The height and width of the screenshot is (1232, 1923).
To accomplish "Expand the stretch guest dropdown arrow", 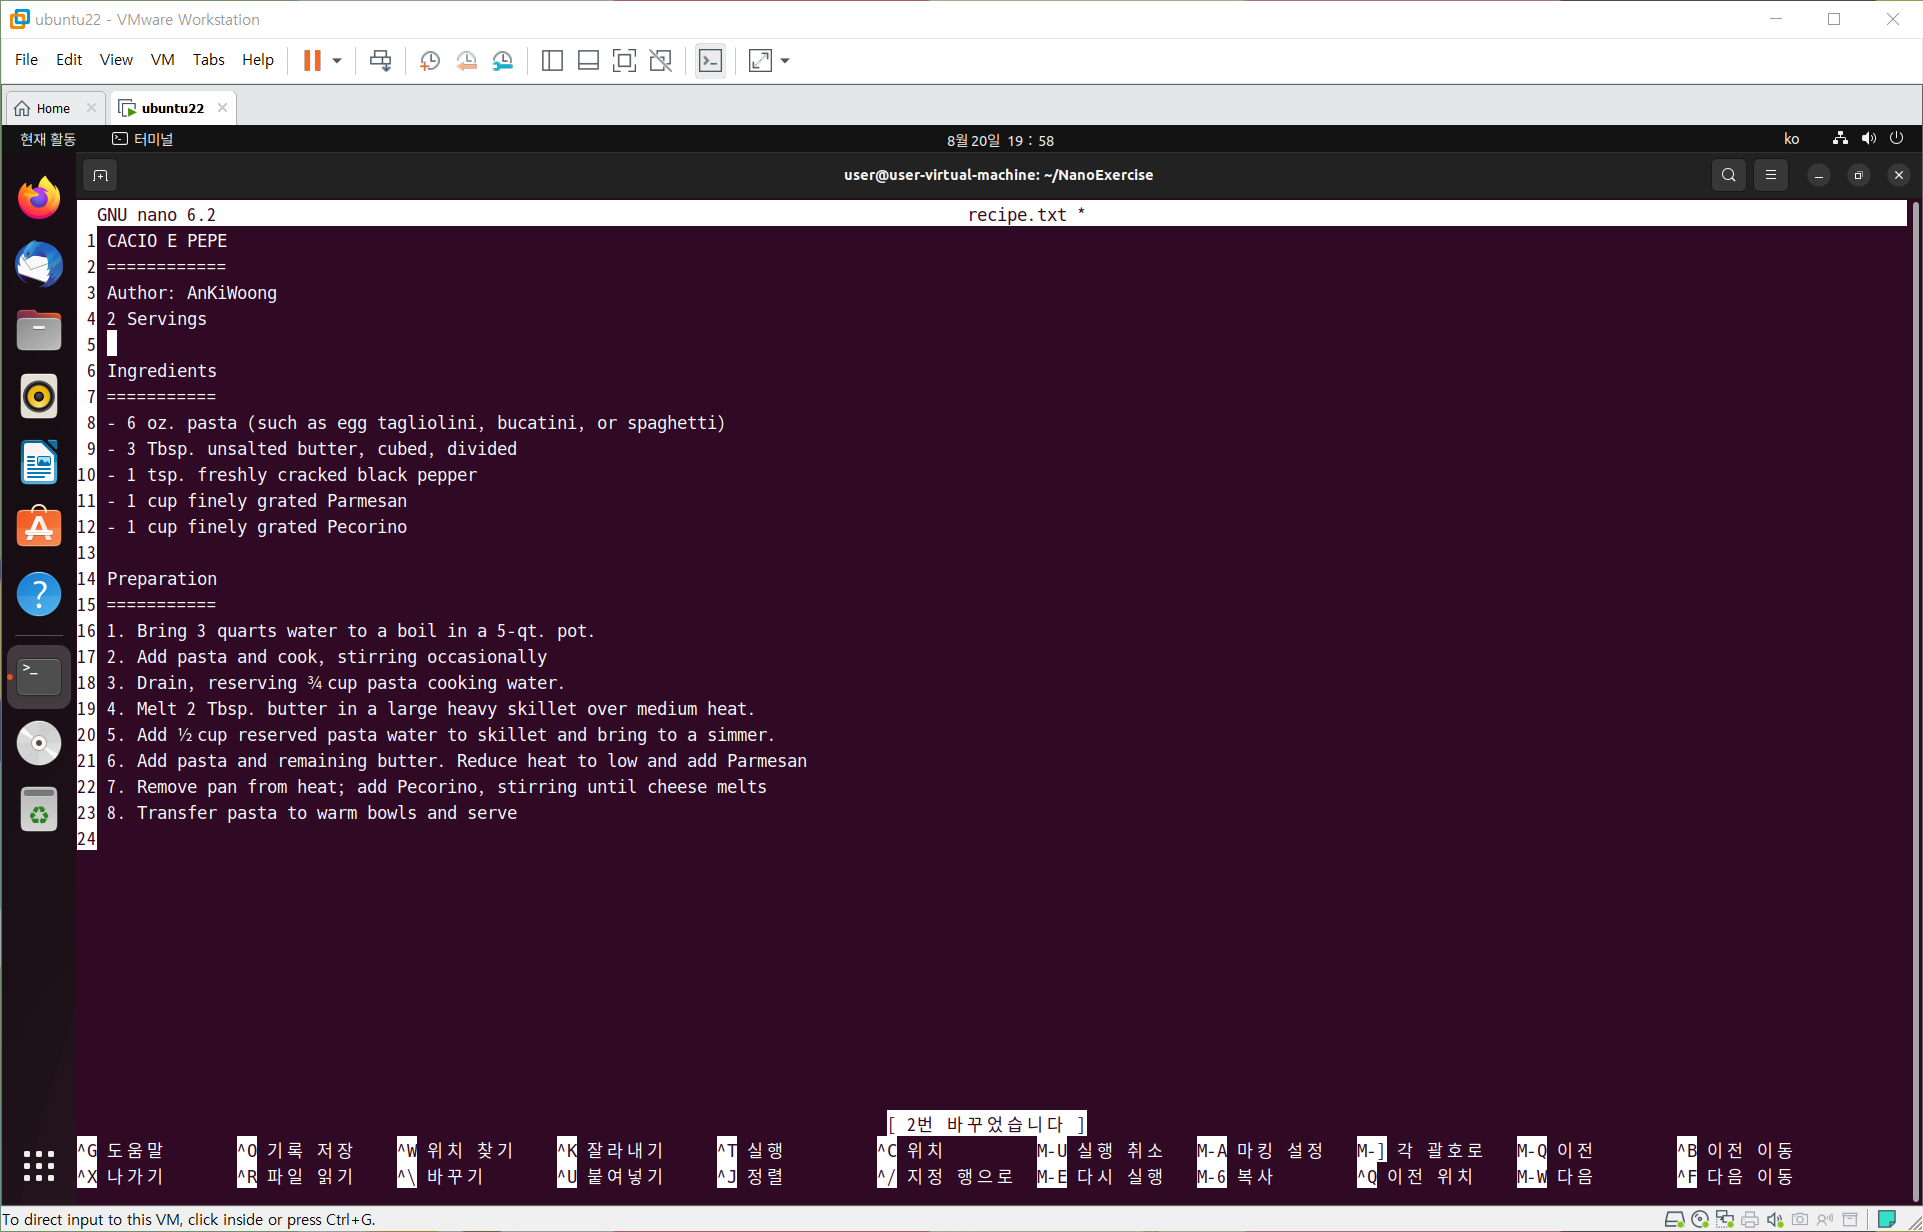I will coord(785,61).
